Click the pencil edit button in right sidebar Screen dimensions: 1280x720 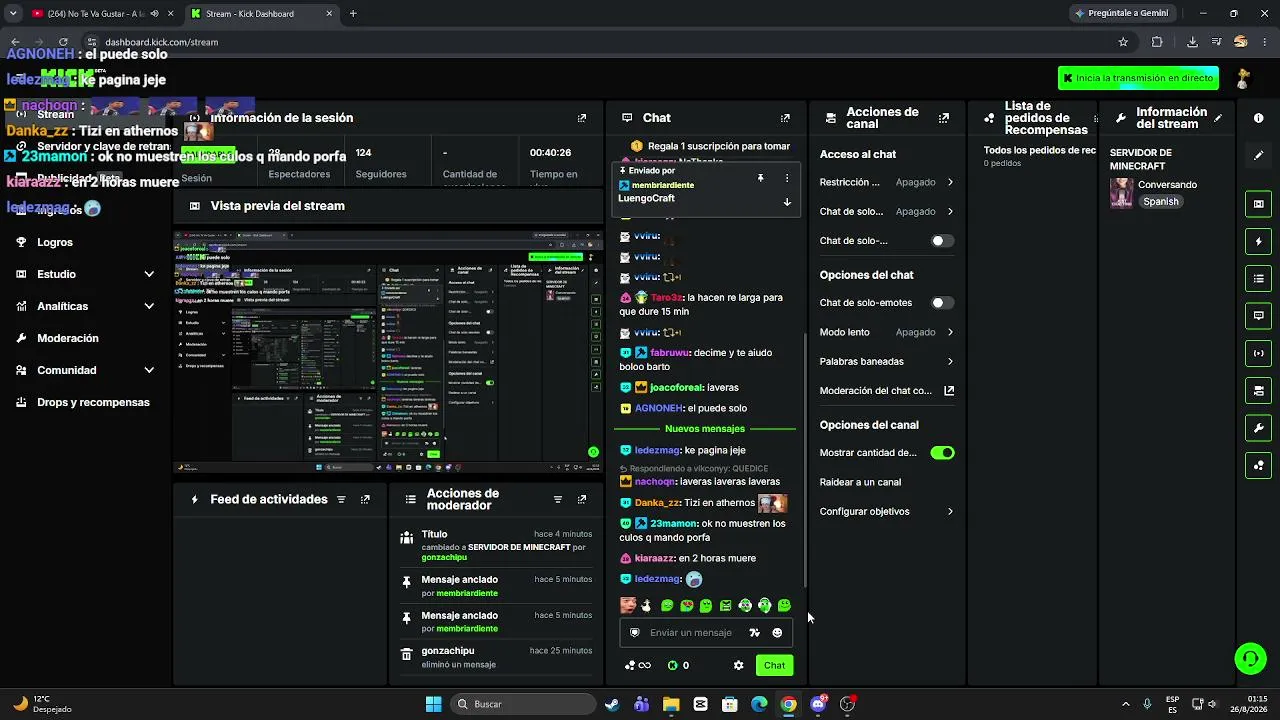[1258, 155]
